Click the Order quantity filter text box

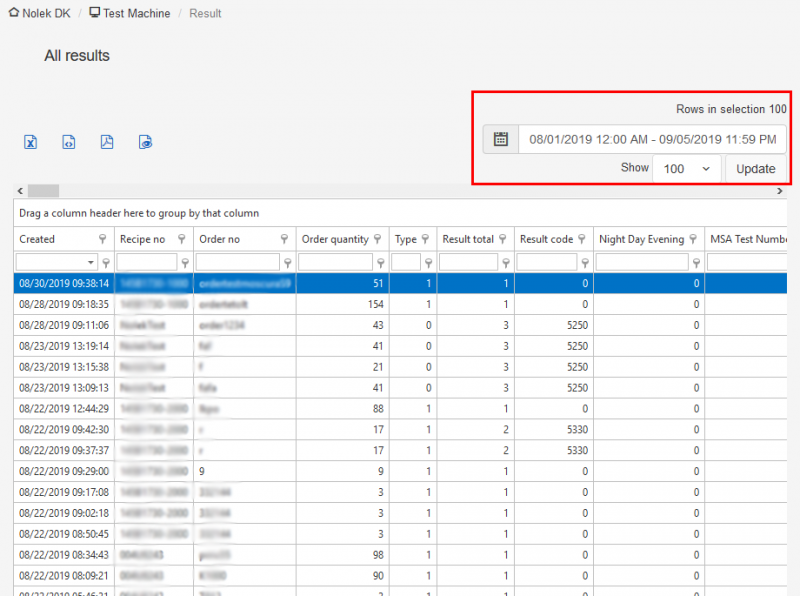tap(335, 262)
